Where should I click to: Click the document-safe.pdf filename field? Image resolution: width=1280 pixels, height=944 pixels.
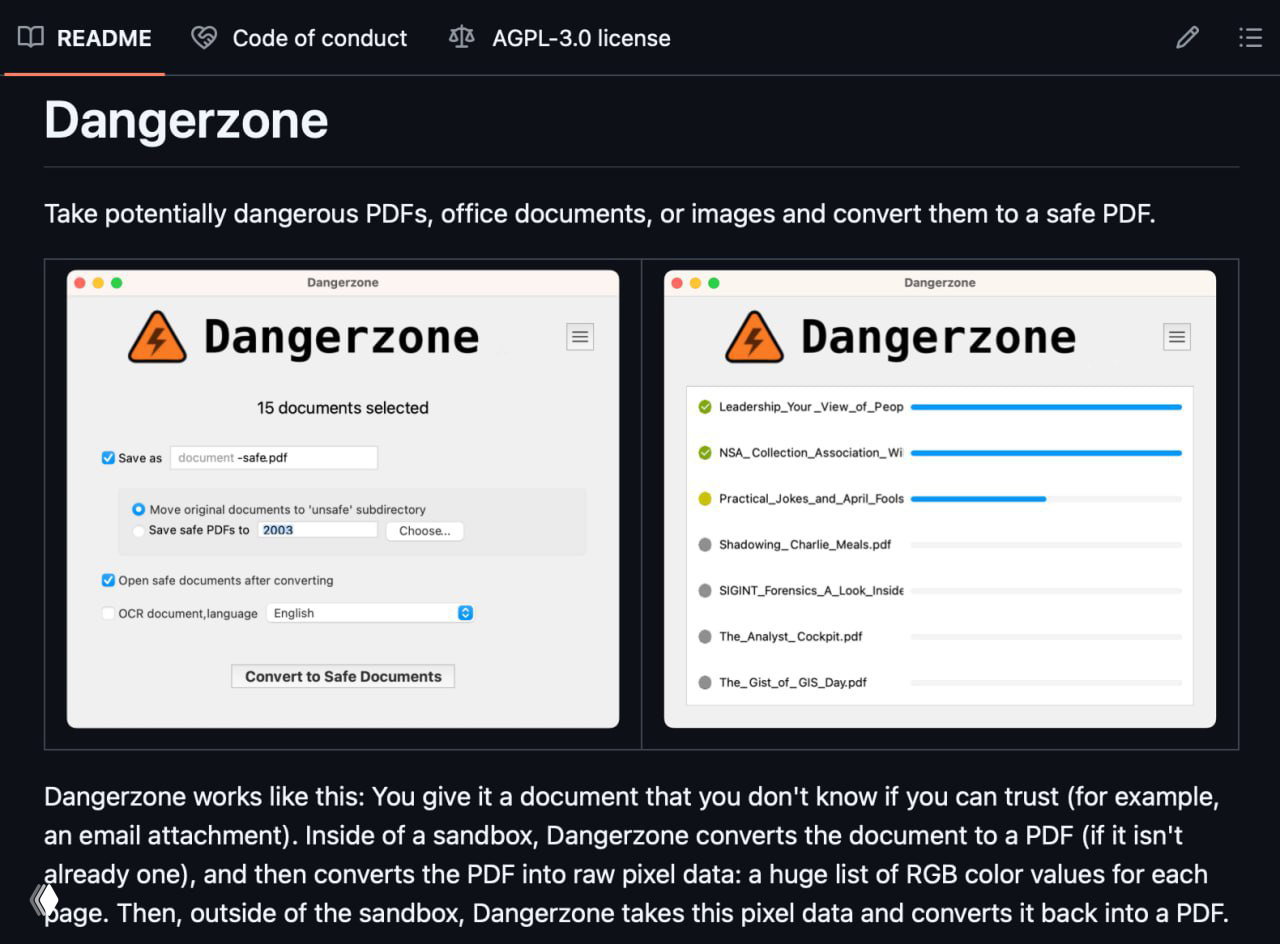273,458
